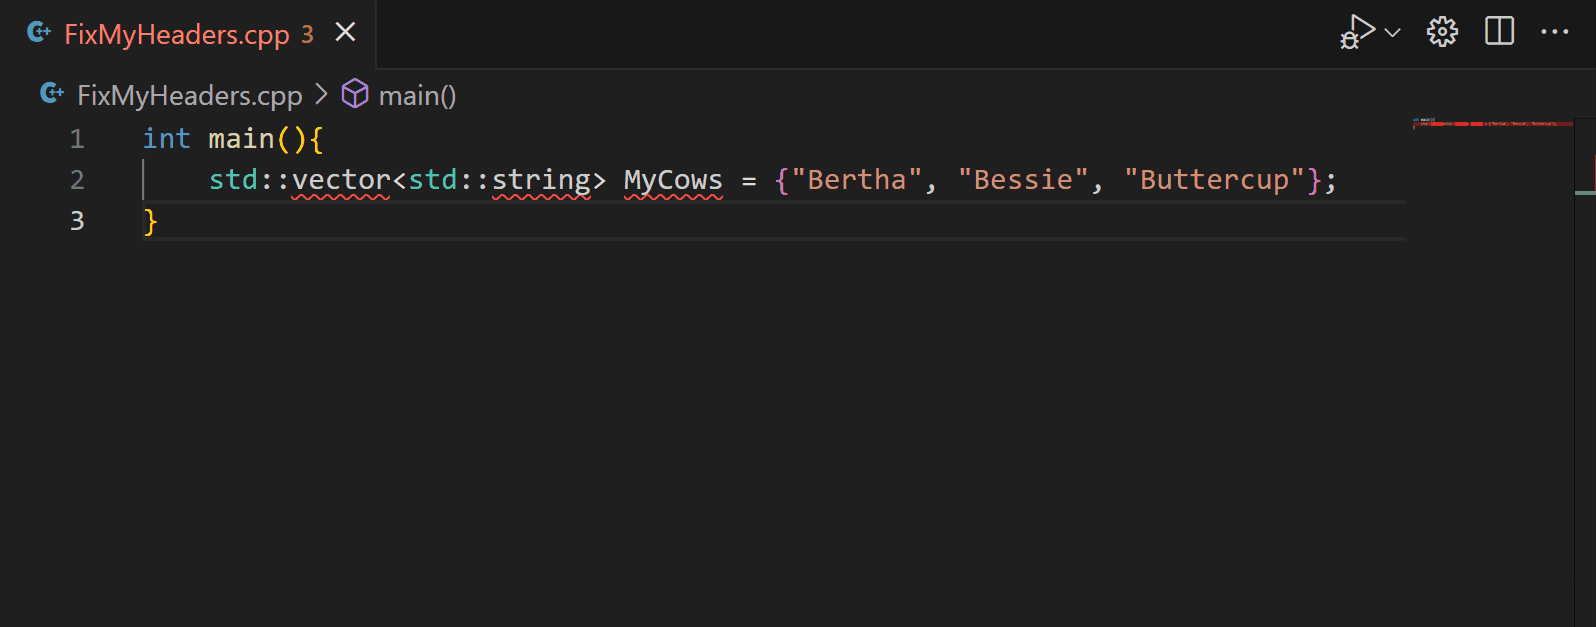
Task: Place cursor on the word MyCows
Action: tap(672, 180)
